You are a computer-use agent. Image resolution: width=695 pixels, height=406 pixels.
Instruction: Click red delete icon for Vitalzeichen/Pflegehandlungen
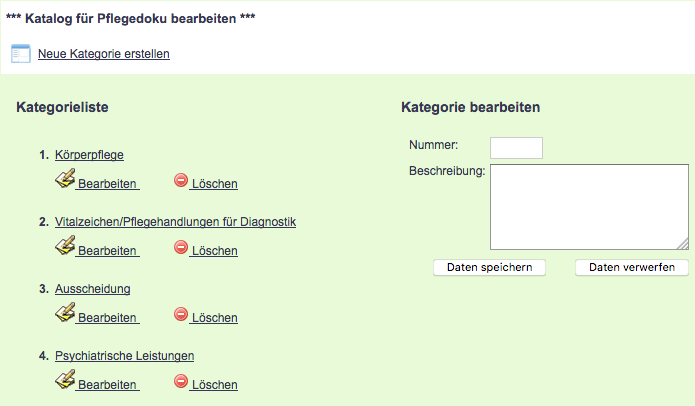(x=181, y=248)
